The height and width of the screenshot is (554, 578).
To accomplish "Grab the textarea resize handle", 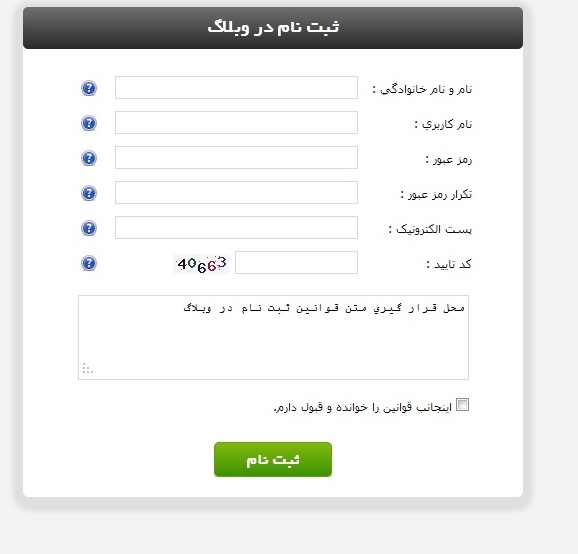I will tap(88, 368).
